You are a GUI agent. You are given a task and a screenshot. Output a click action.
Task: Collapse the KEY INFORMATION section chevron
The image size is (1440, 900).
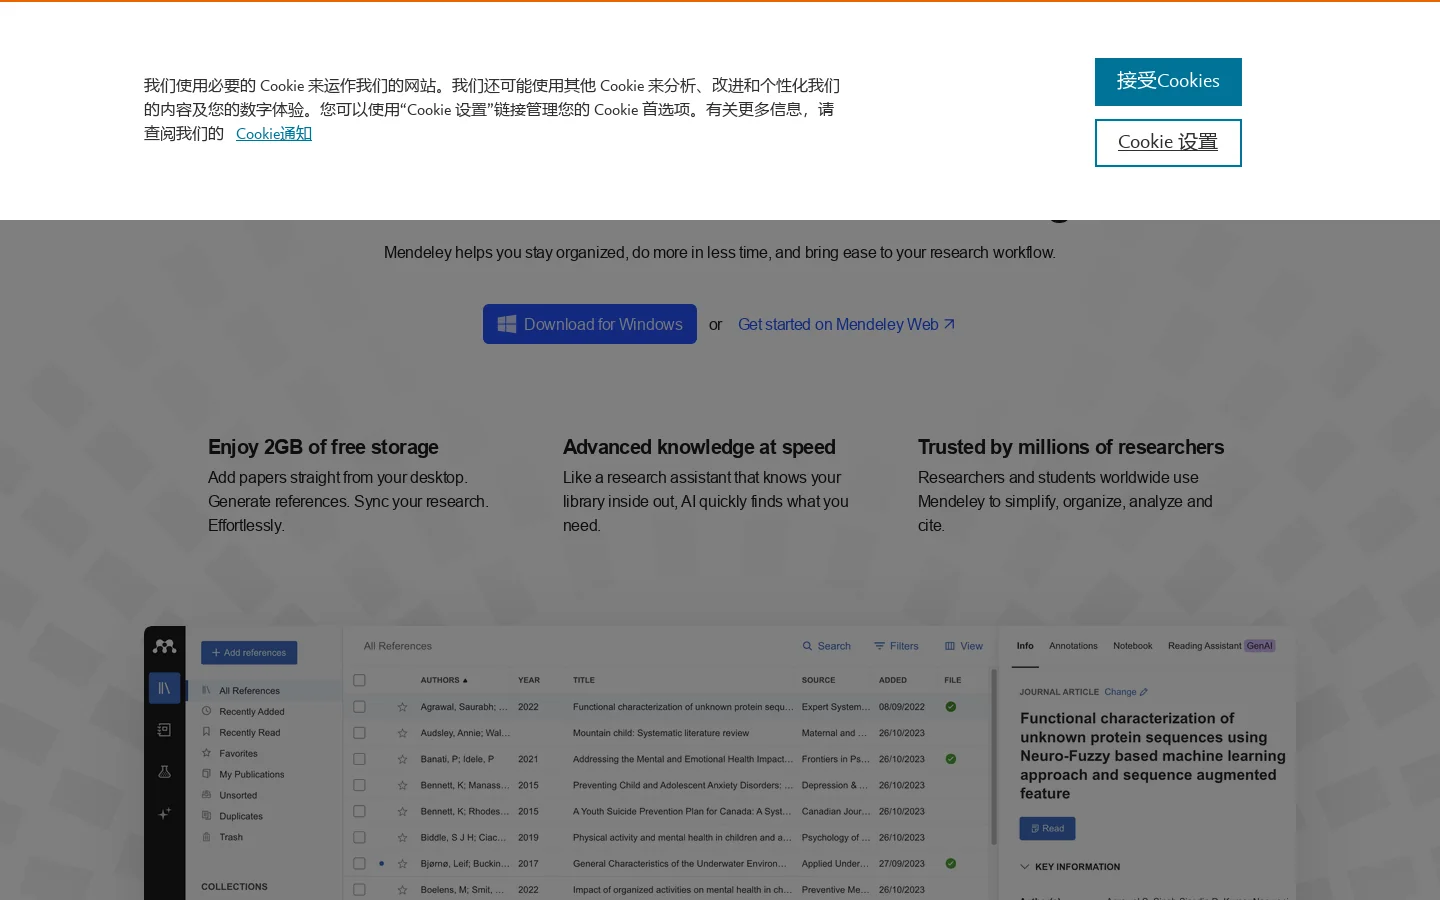1024,867
